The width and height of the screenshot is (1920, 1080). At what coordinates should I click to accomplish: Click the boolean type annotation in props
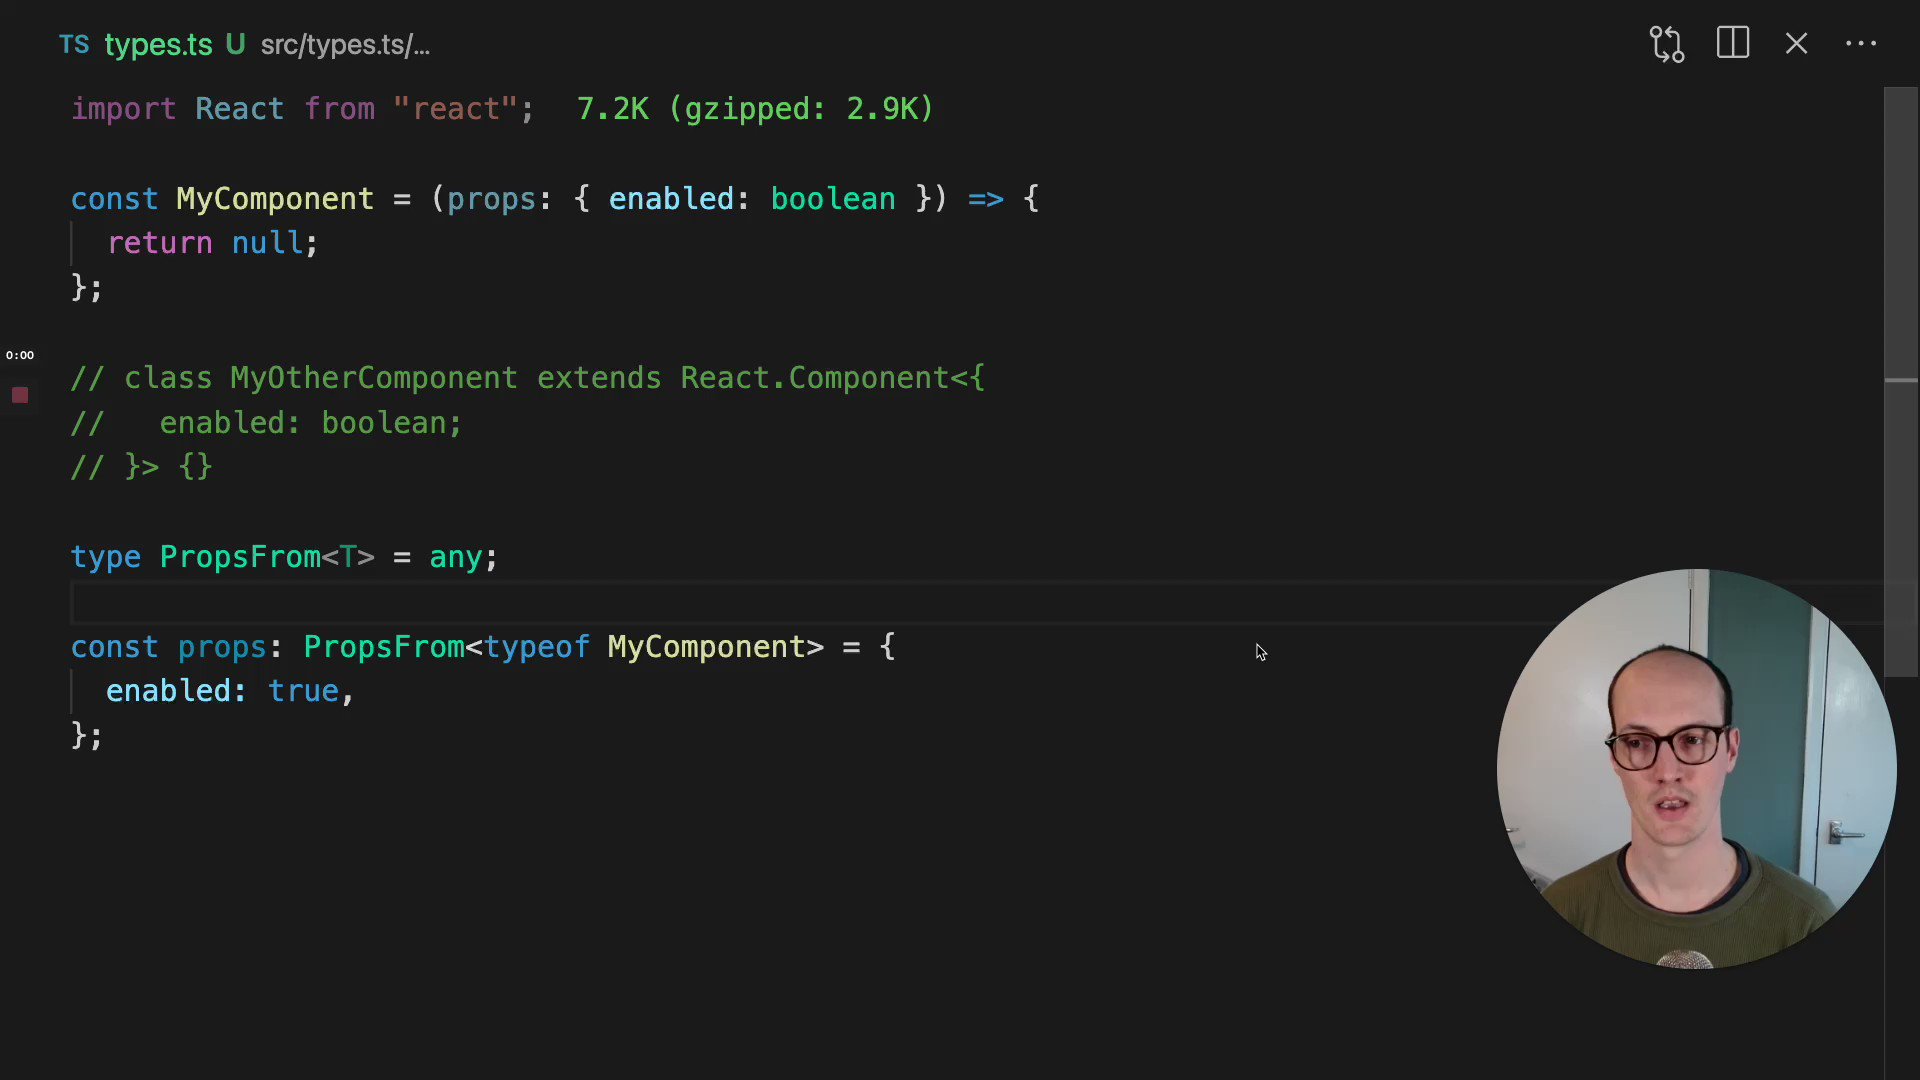(832, 199)
